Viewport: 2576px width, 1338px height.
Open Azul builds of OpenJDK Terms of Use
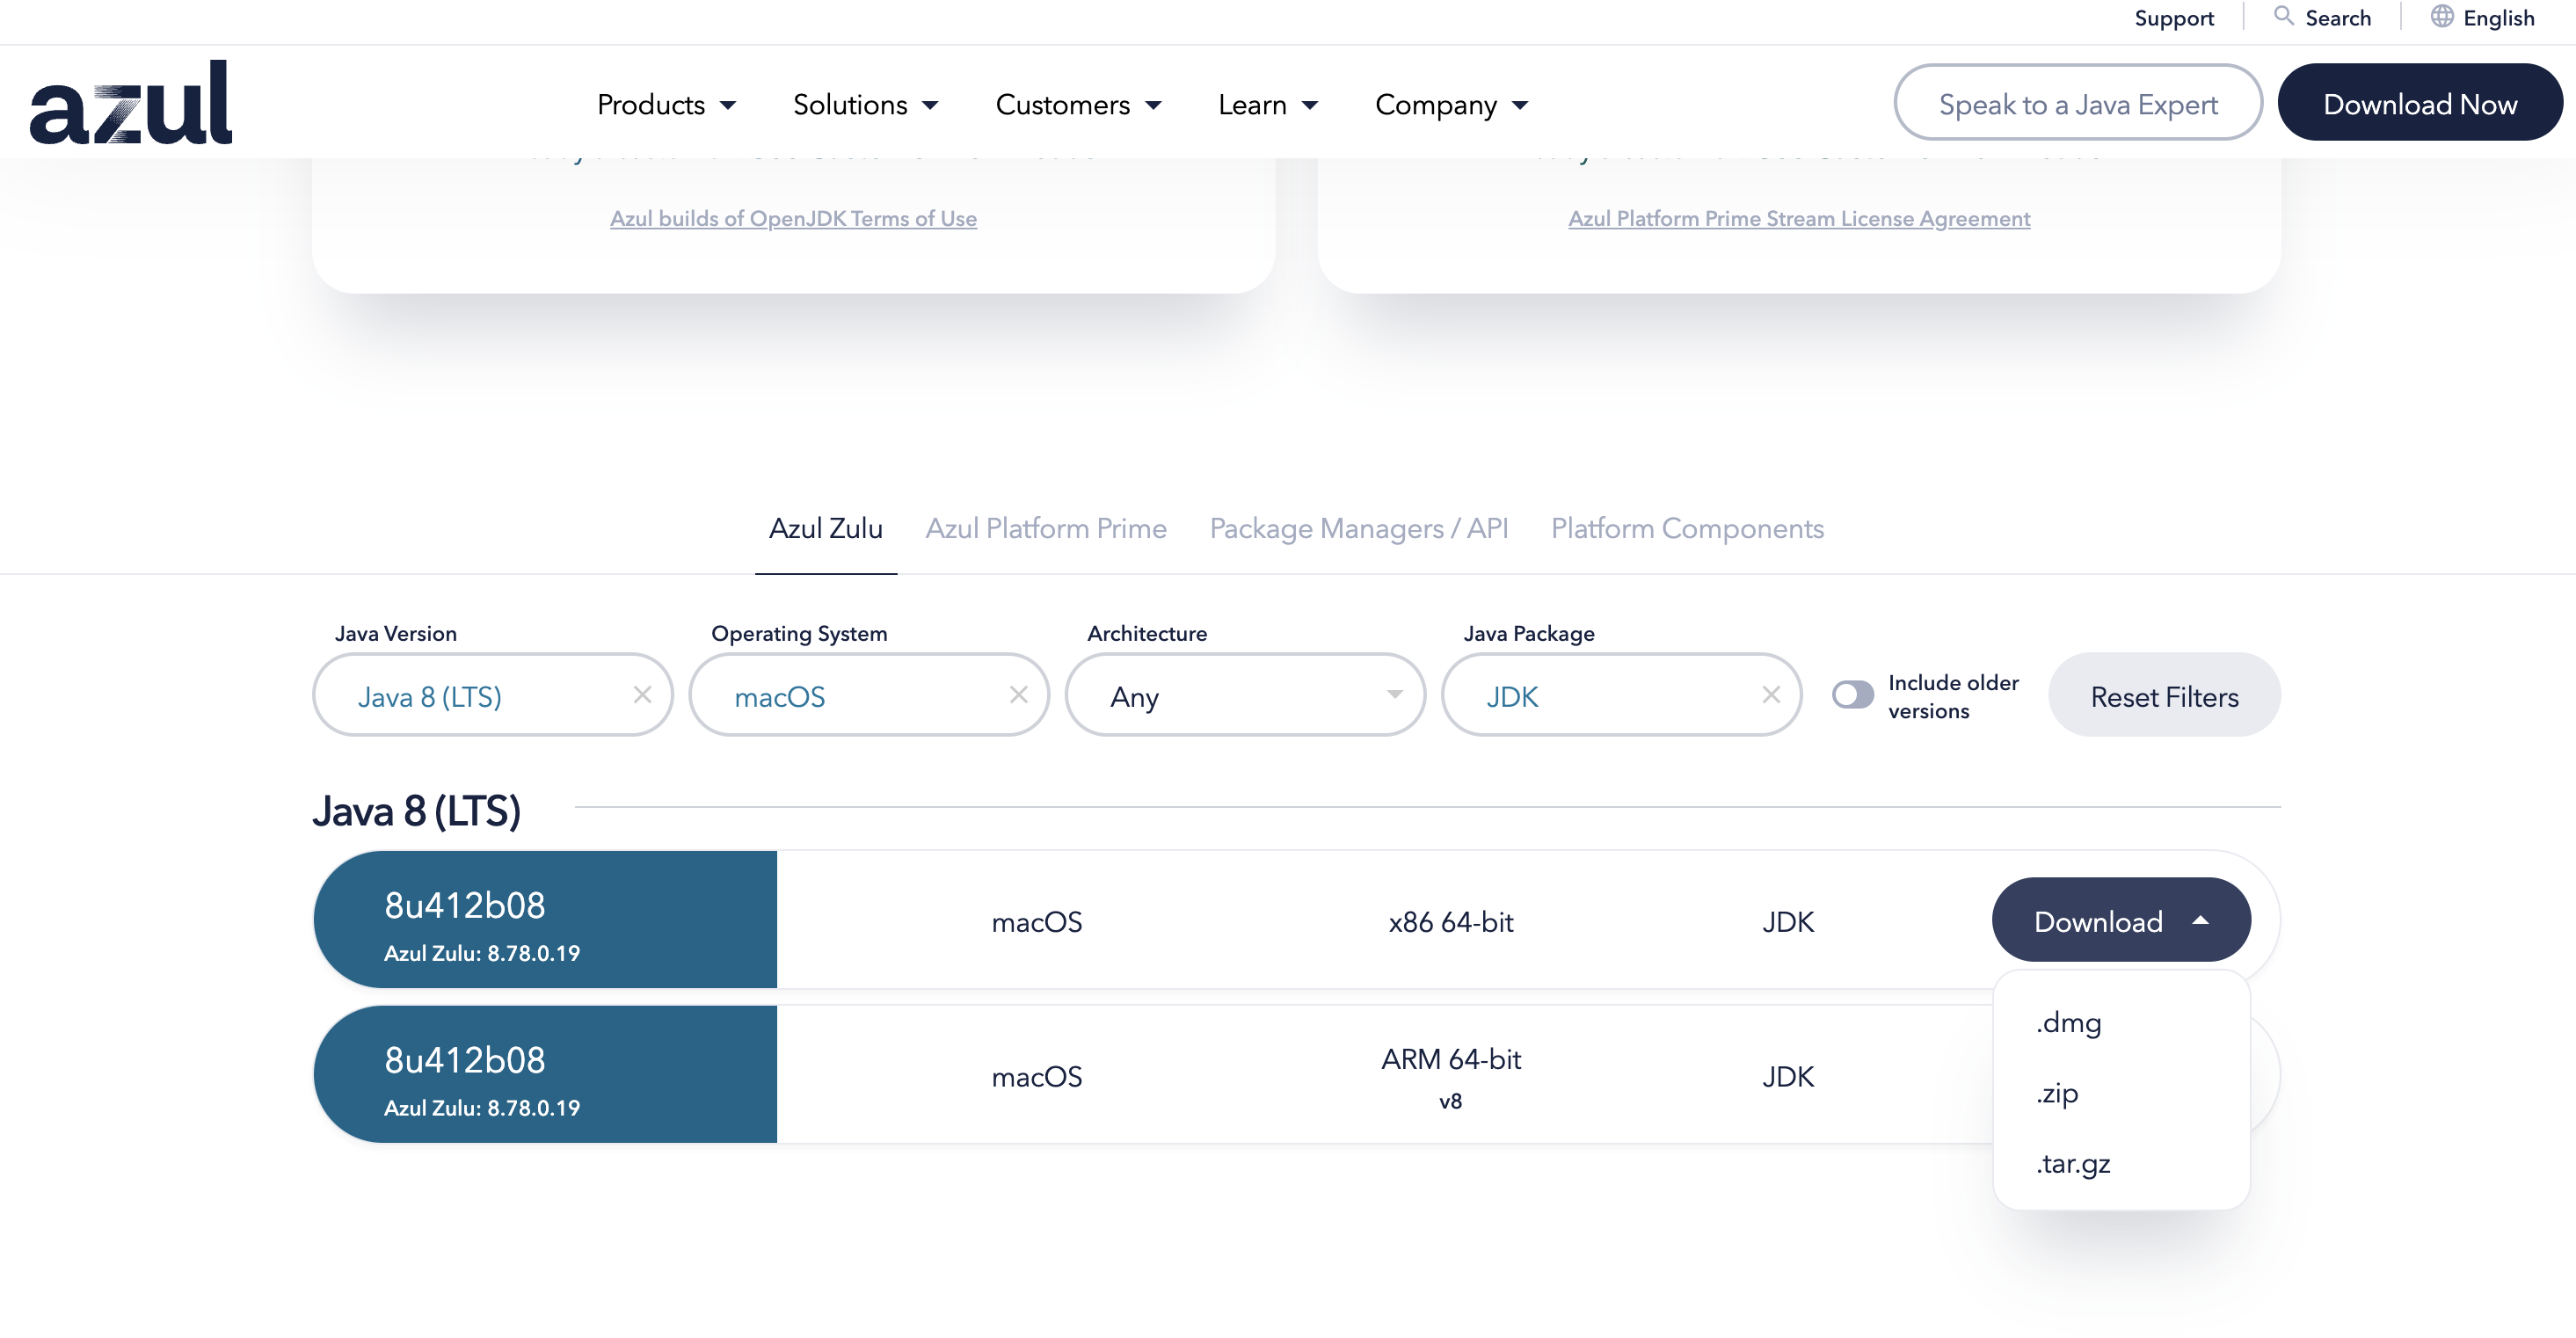point(793,218)
